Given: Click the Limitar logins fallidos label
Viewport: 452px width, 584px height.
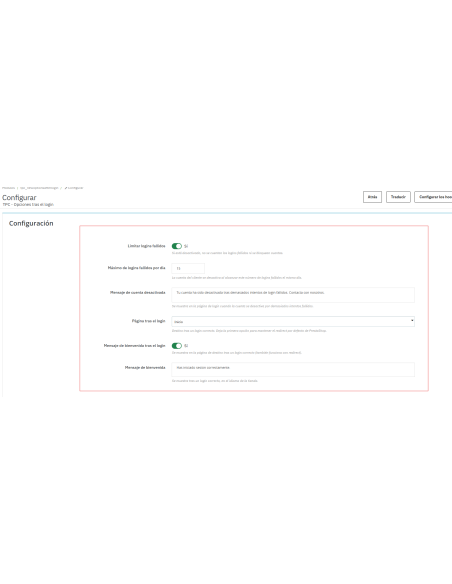Looking at the screenshot, I should click(x=146, y=246).
